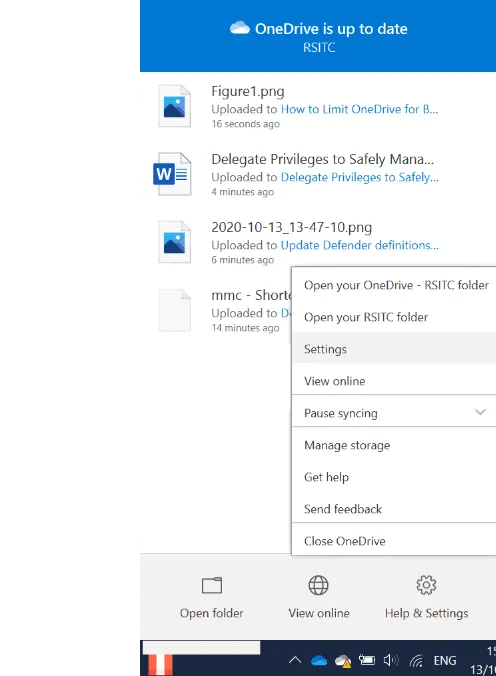
Task: Click the View online label in bottom bar
Action: [x=319, y=613]
